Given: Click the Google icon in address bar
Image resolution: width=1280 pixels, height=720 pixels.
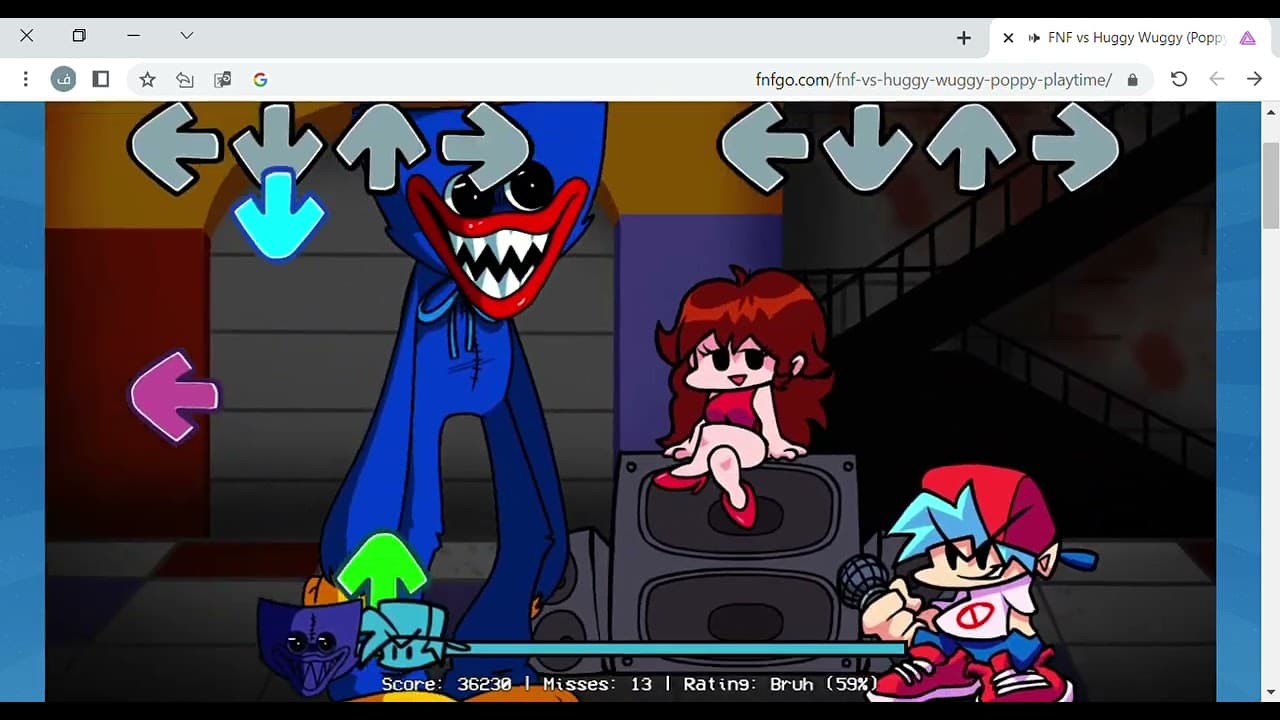Looking at the screenshot, I should click(x=260, y=79).
